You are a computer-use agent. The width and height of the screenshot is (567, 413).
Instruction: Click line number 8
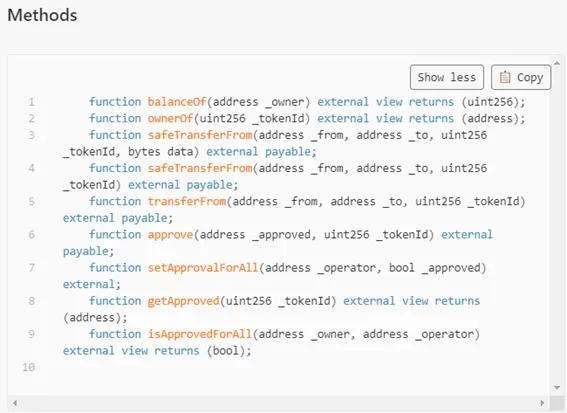click(x=31, y=301)
